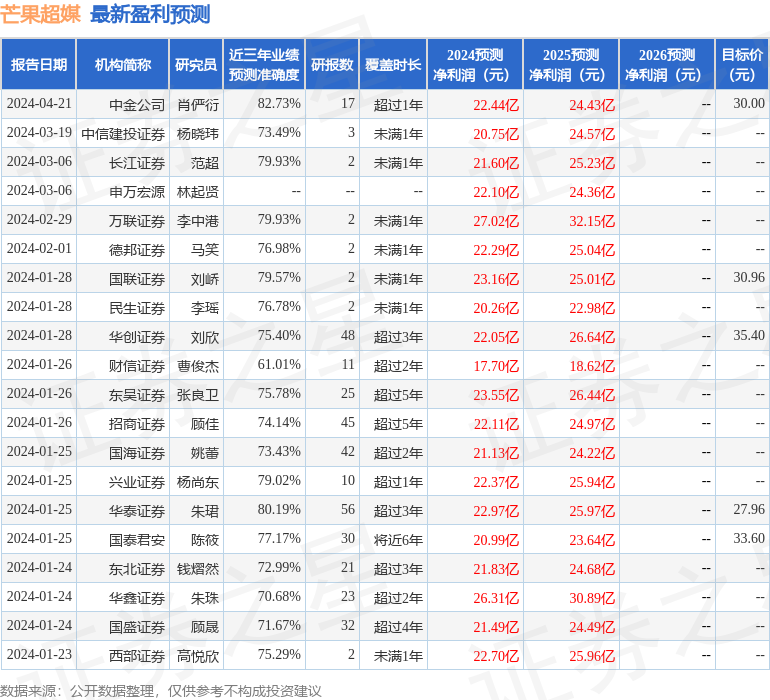The width and height of the screenshot is (770, 700).
Task: Click the 35.40 target price for 华创证券
Action: click(x=748, y=336)
